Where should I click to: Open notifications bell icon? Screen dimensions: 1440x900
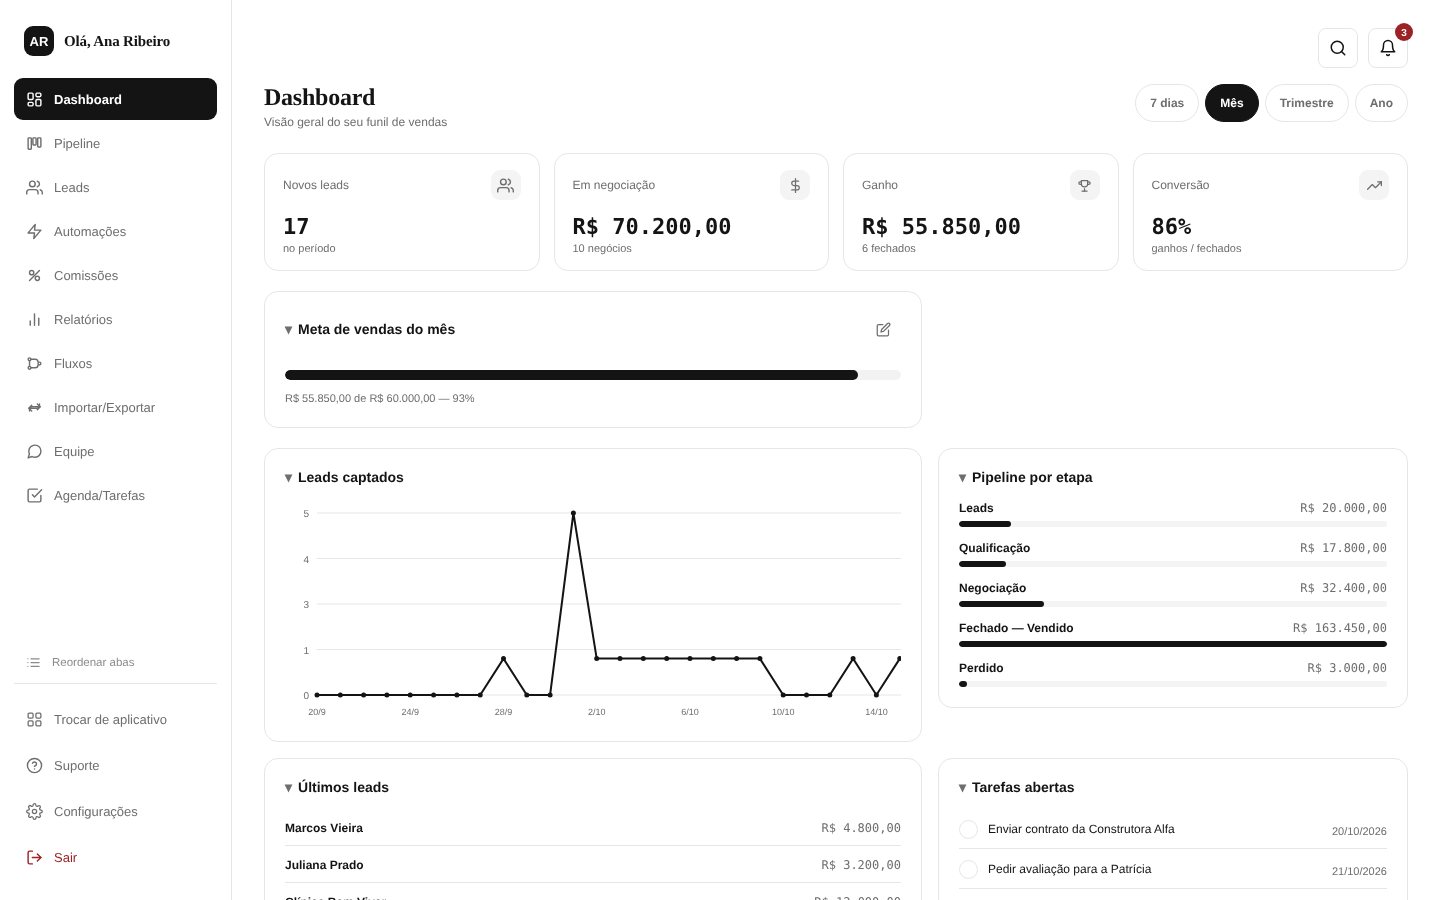(x=1388, y=48)
